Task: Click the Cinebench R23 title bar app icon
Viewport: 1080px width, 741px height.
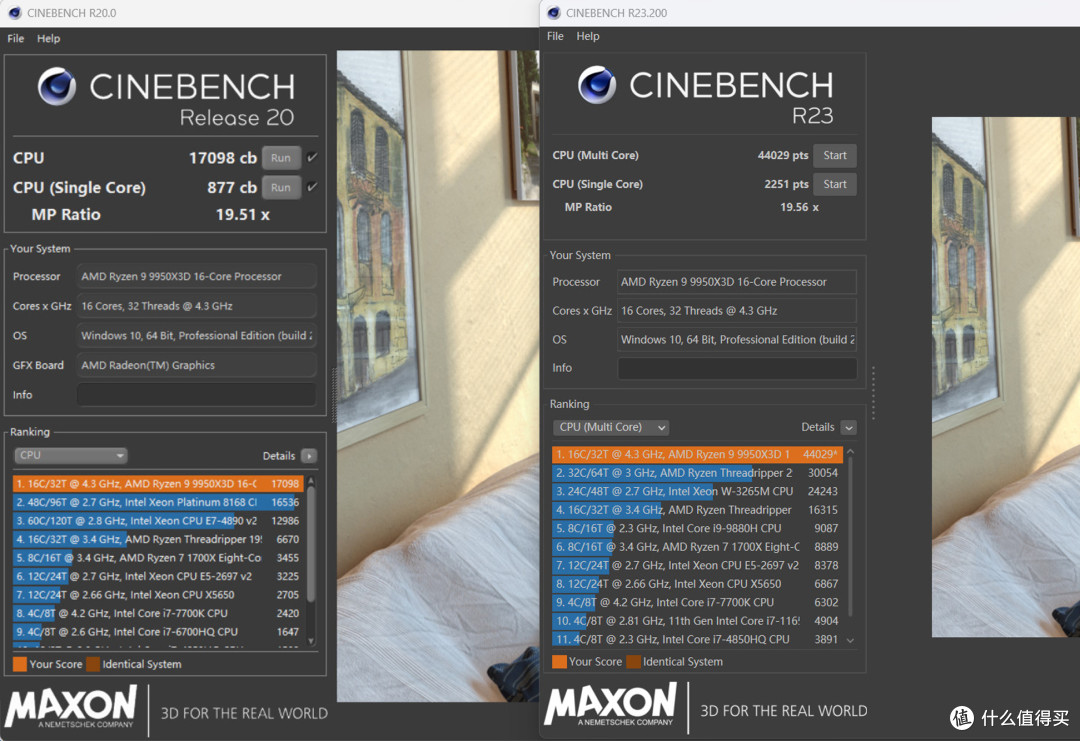Action: [x=554, y=12]
